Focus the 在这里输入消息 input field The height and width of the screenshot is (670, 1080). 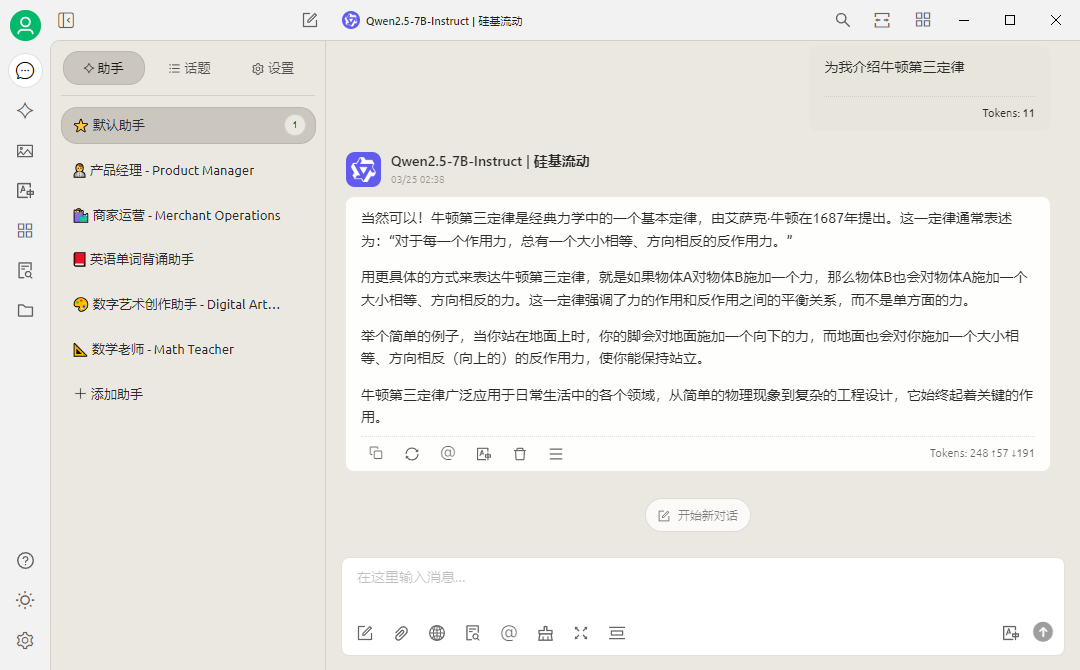700,578
